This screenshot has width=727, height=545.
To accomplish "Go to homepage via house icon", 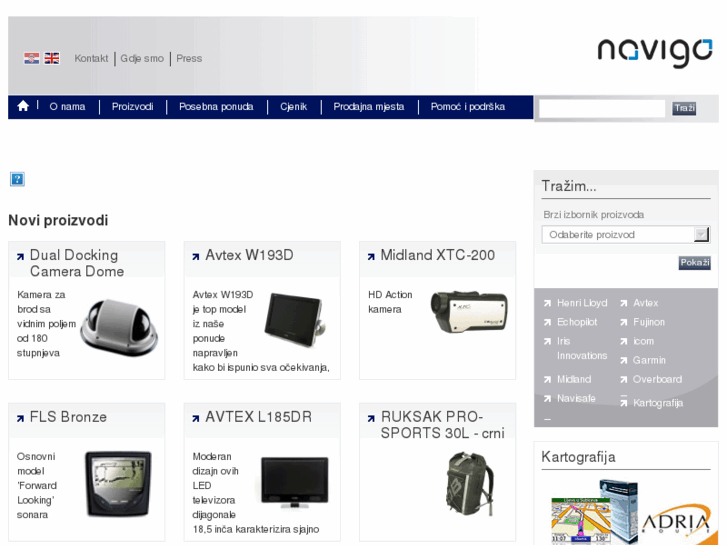I will [x=23, y=106].
